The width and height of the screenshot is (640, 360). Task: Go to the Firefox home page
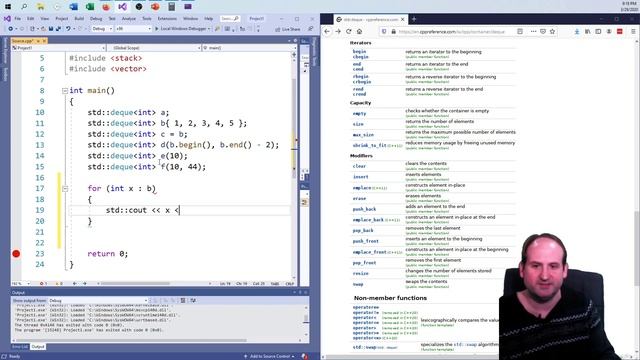[360, 31]
